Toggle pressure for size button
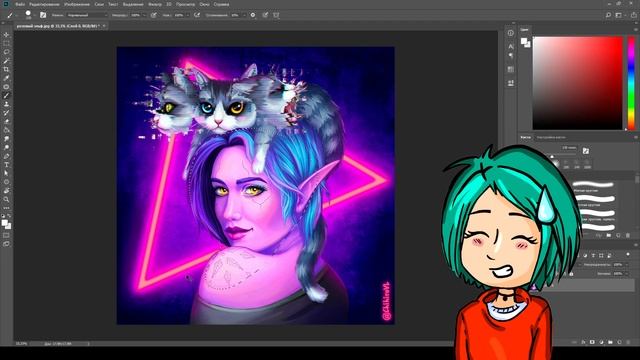The height and width of the screenshot is (360, 640). [x=265, y=15]
